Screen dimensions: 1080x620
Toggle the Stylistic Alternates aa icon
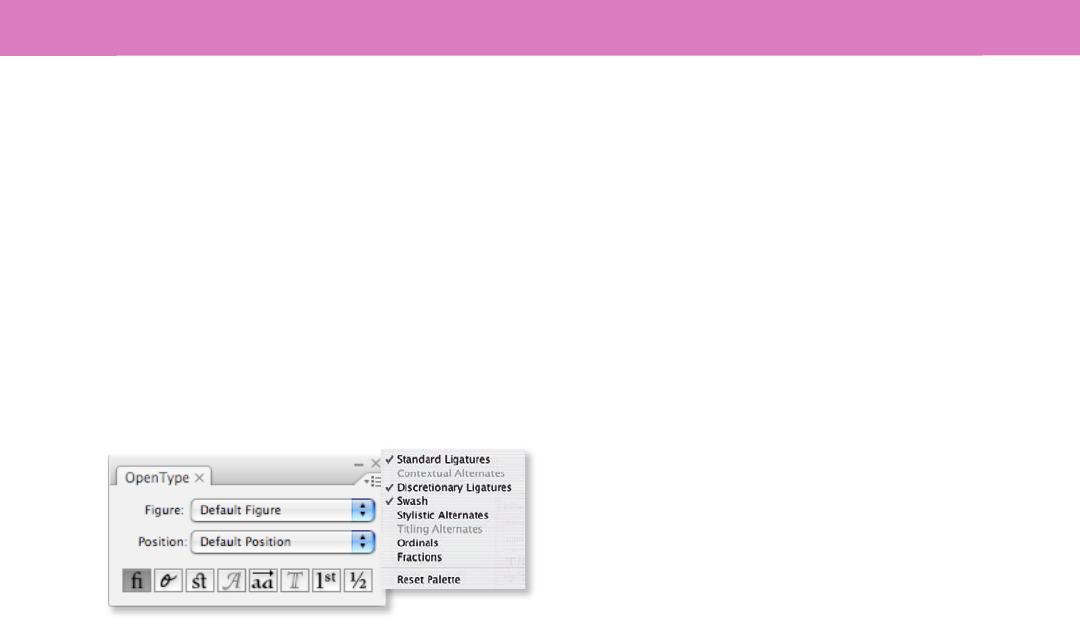[x=263, y=581]
